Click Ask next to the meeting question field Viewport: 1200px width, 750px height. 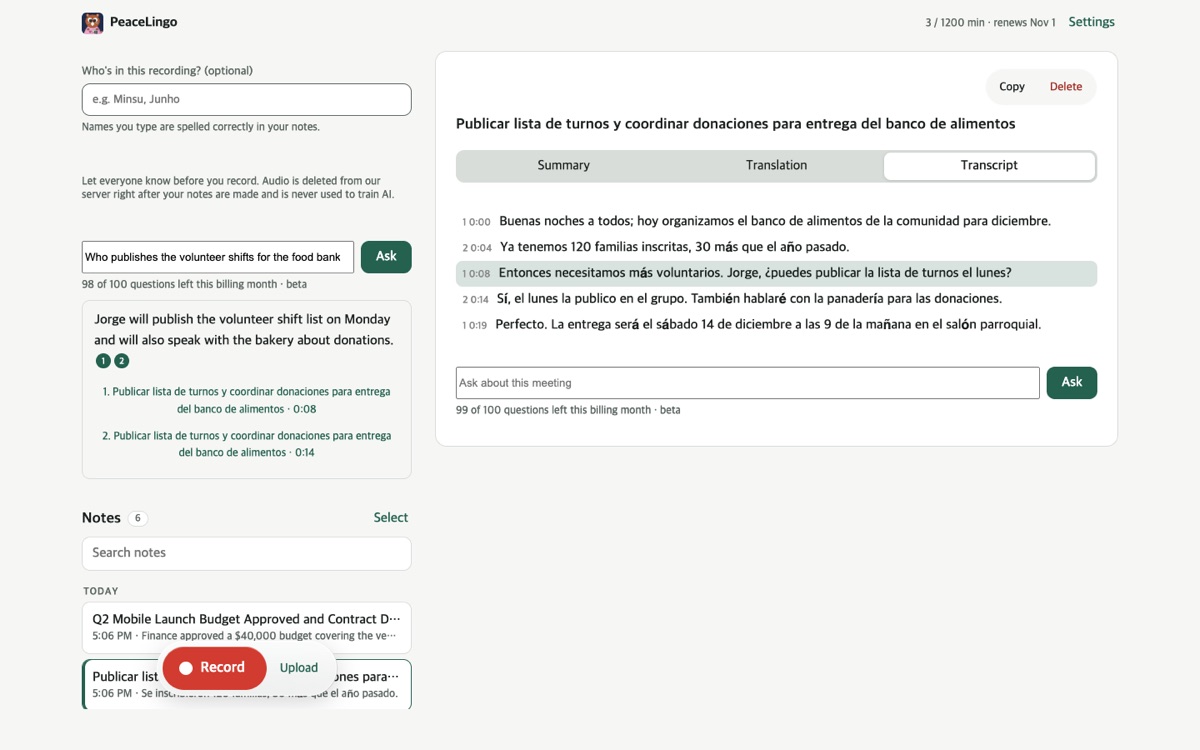coord(1072,383)
